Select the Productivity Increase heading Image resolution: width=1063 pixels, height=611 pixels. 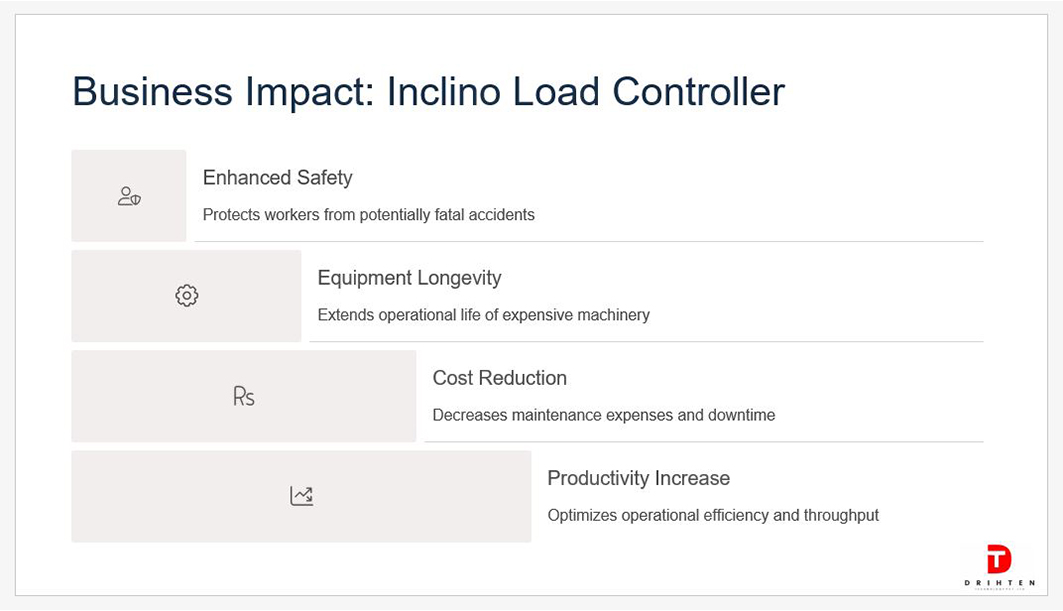pos(639,478)
